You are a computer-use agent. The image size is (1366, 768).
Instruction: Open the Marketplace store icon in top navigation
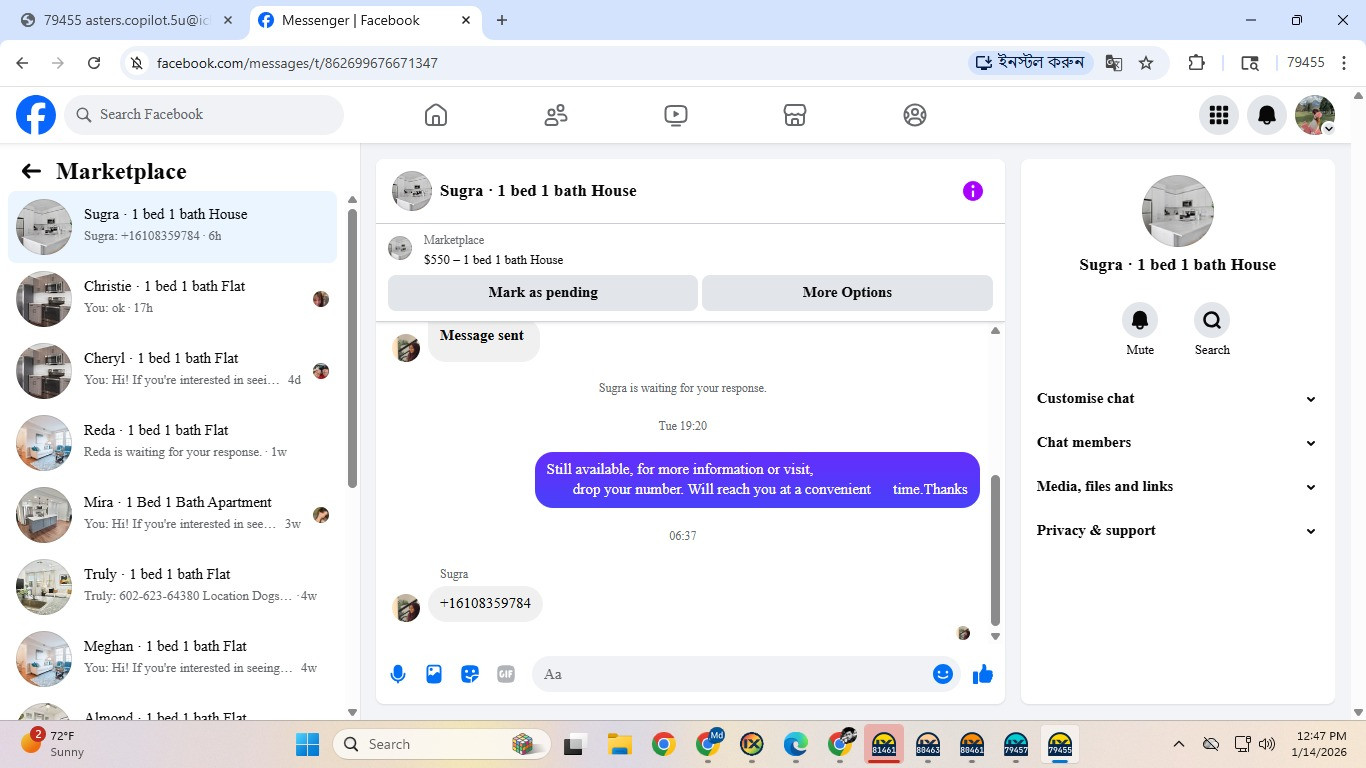pos(795,115)
